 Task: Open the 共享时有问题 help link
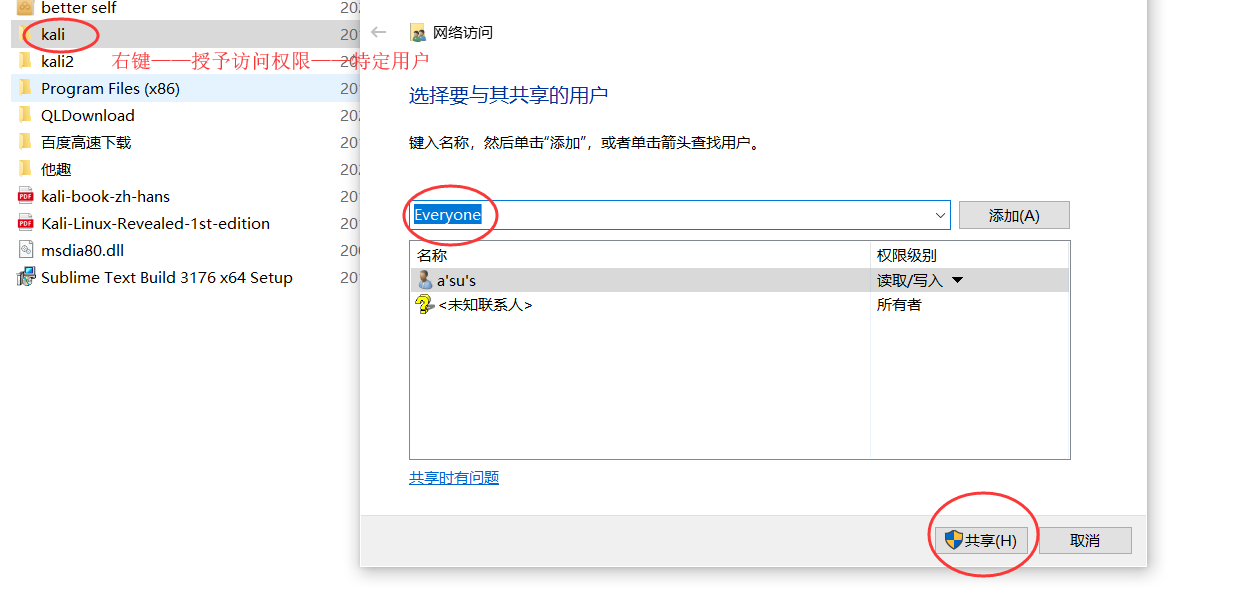coord(454,478)
